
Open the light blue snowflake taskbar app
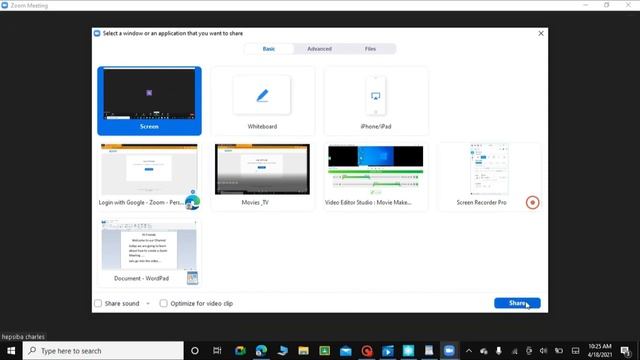point(408,351)
